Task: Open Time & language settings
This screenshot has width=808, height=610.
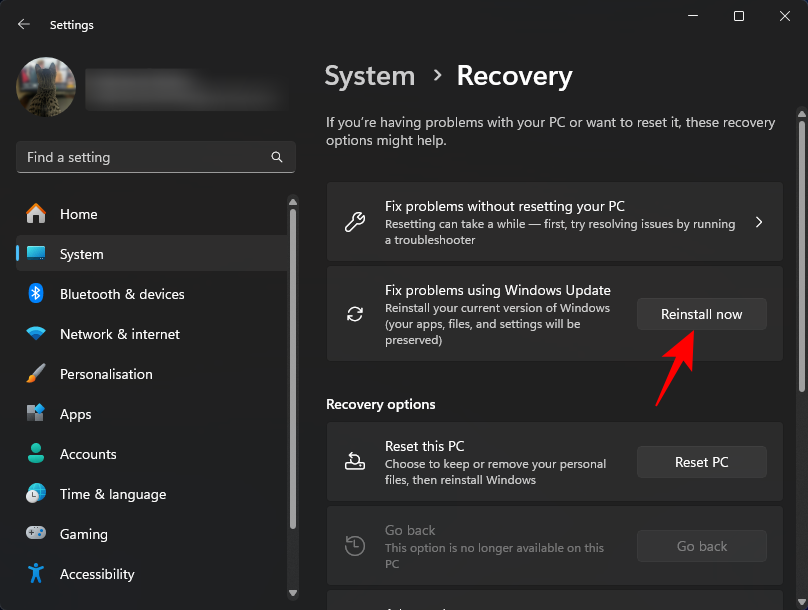Action: coord(152,494)
